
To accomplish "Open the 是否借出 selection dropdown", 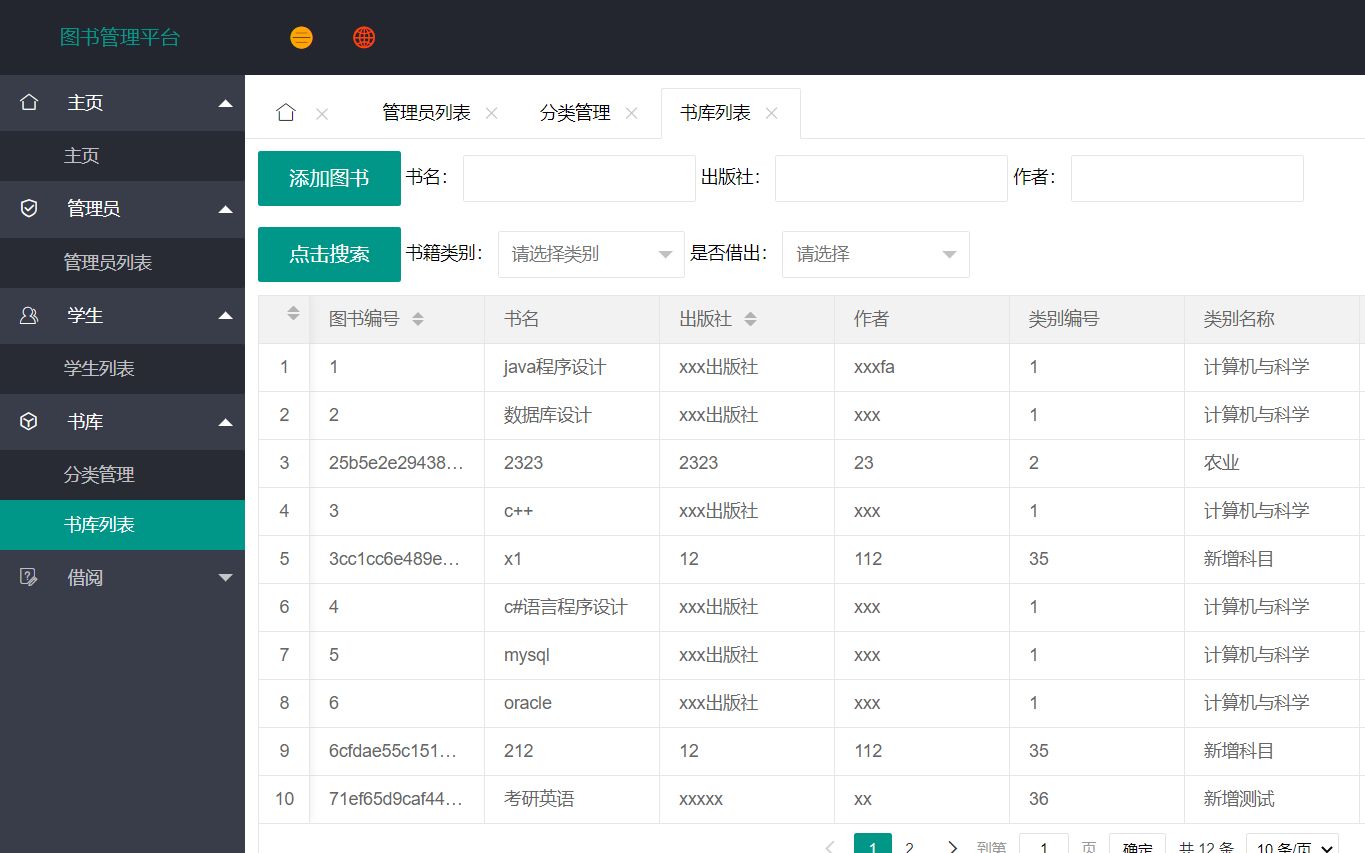I will click(x=875, y=254).
